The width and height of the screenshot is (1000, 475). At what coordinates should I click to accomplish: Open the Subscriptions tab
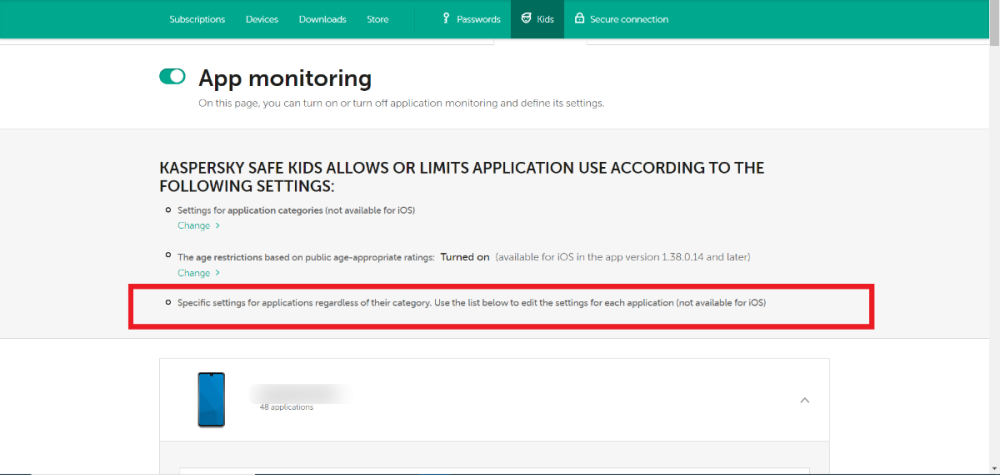[197, 19]
